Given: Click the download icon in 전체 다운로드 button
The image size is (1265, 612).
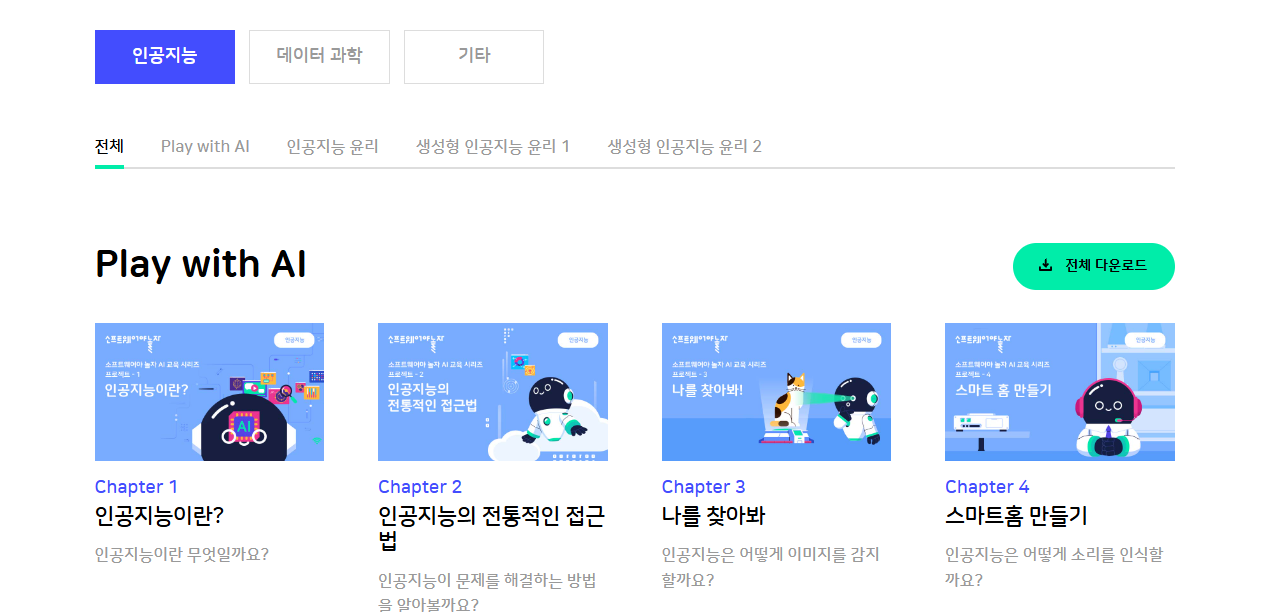Looking at the screenshot, I should point(1046,266).
